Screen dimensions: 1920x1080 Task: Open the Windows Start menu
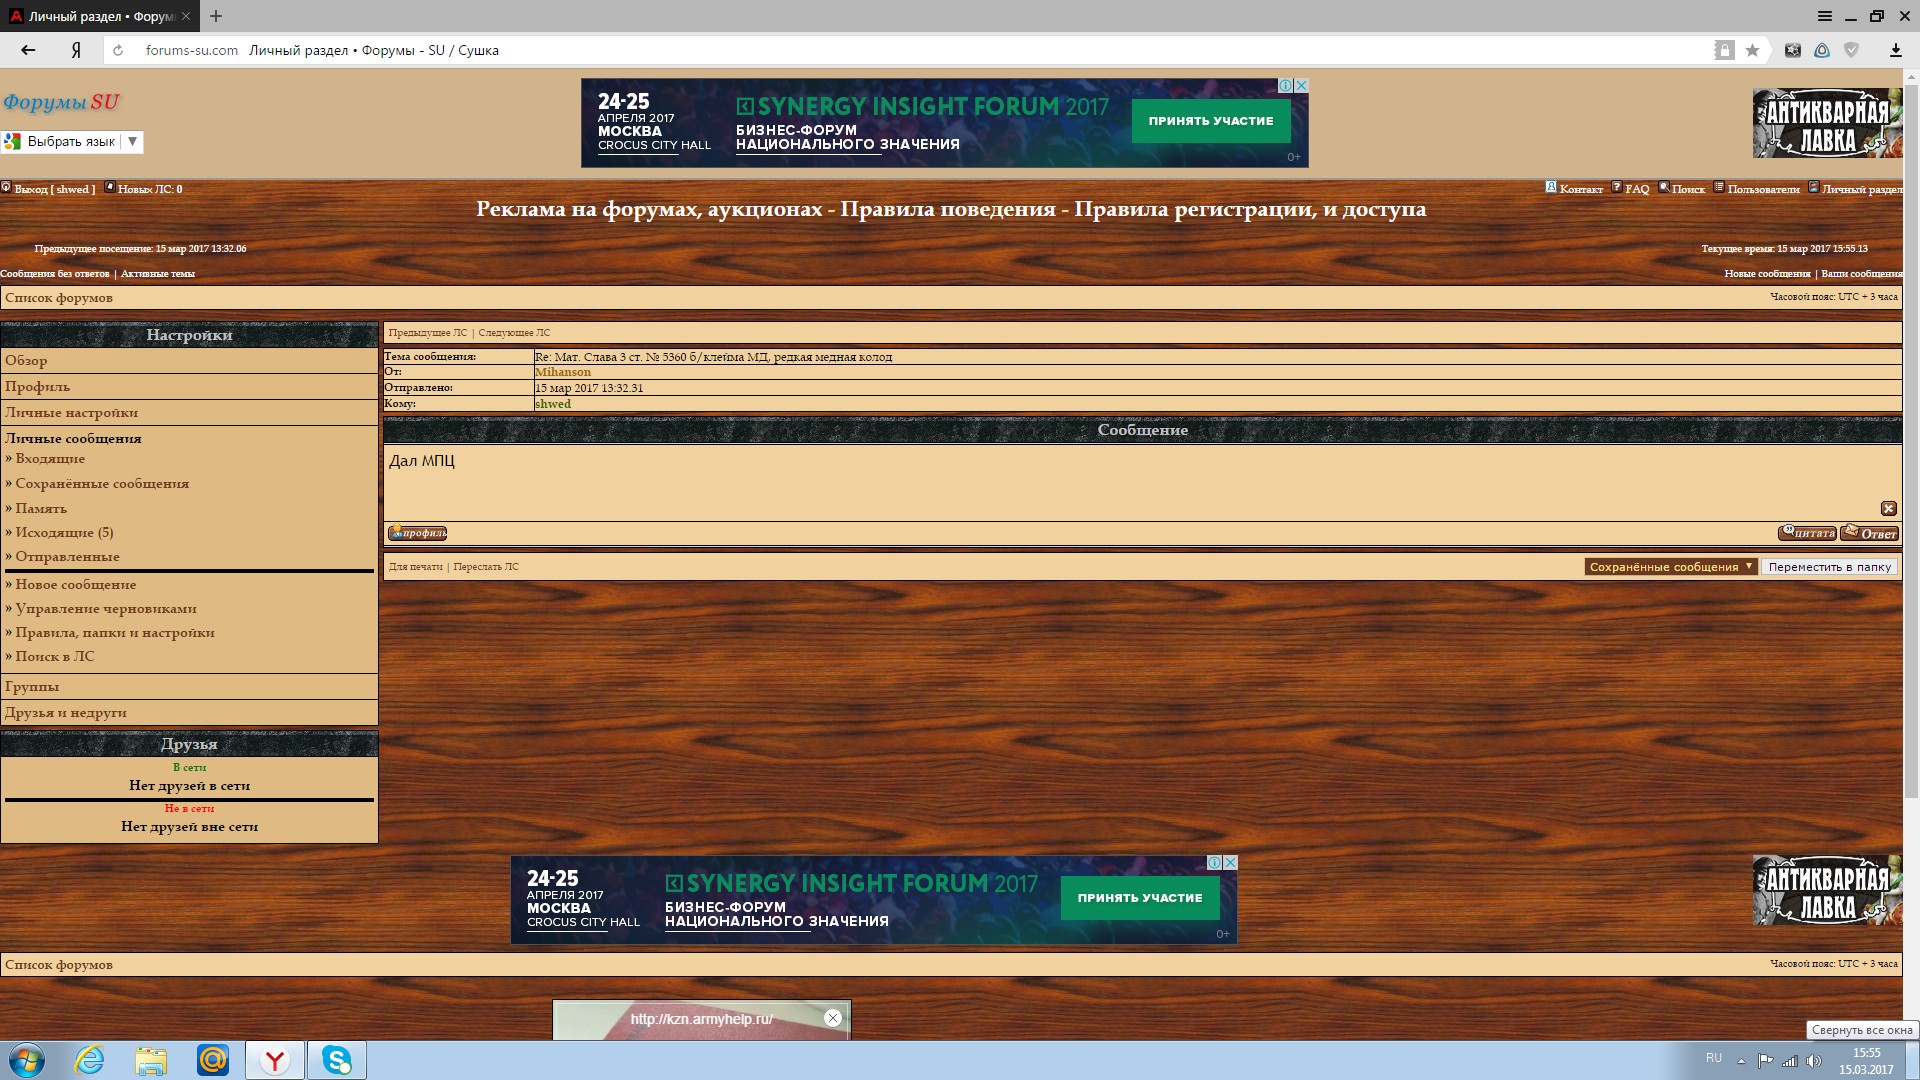(27, 1060)
